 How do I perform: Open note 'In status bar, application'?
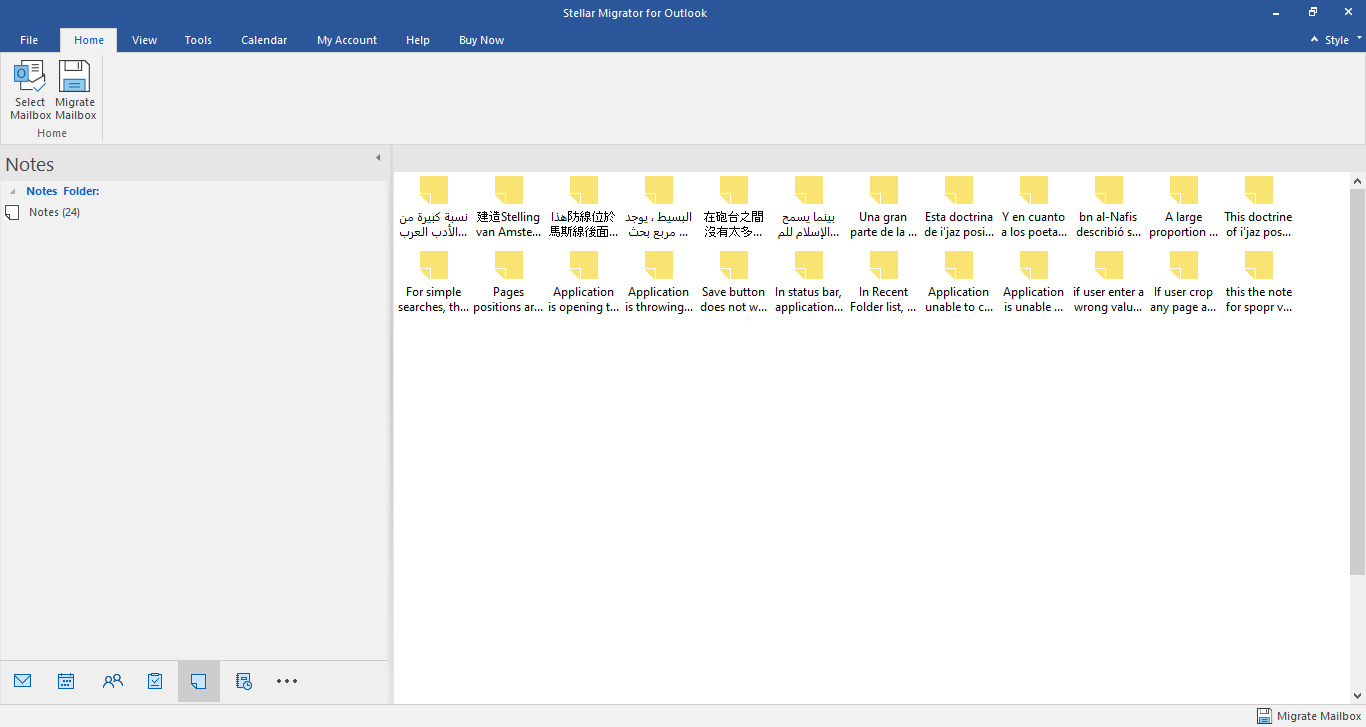[808, 283]
